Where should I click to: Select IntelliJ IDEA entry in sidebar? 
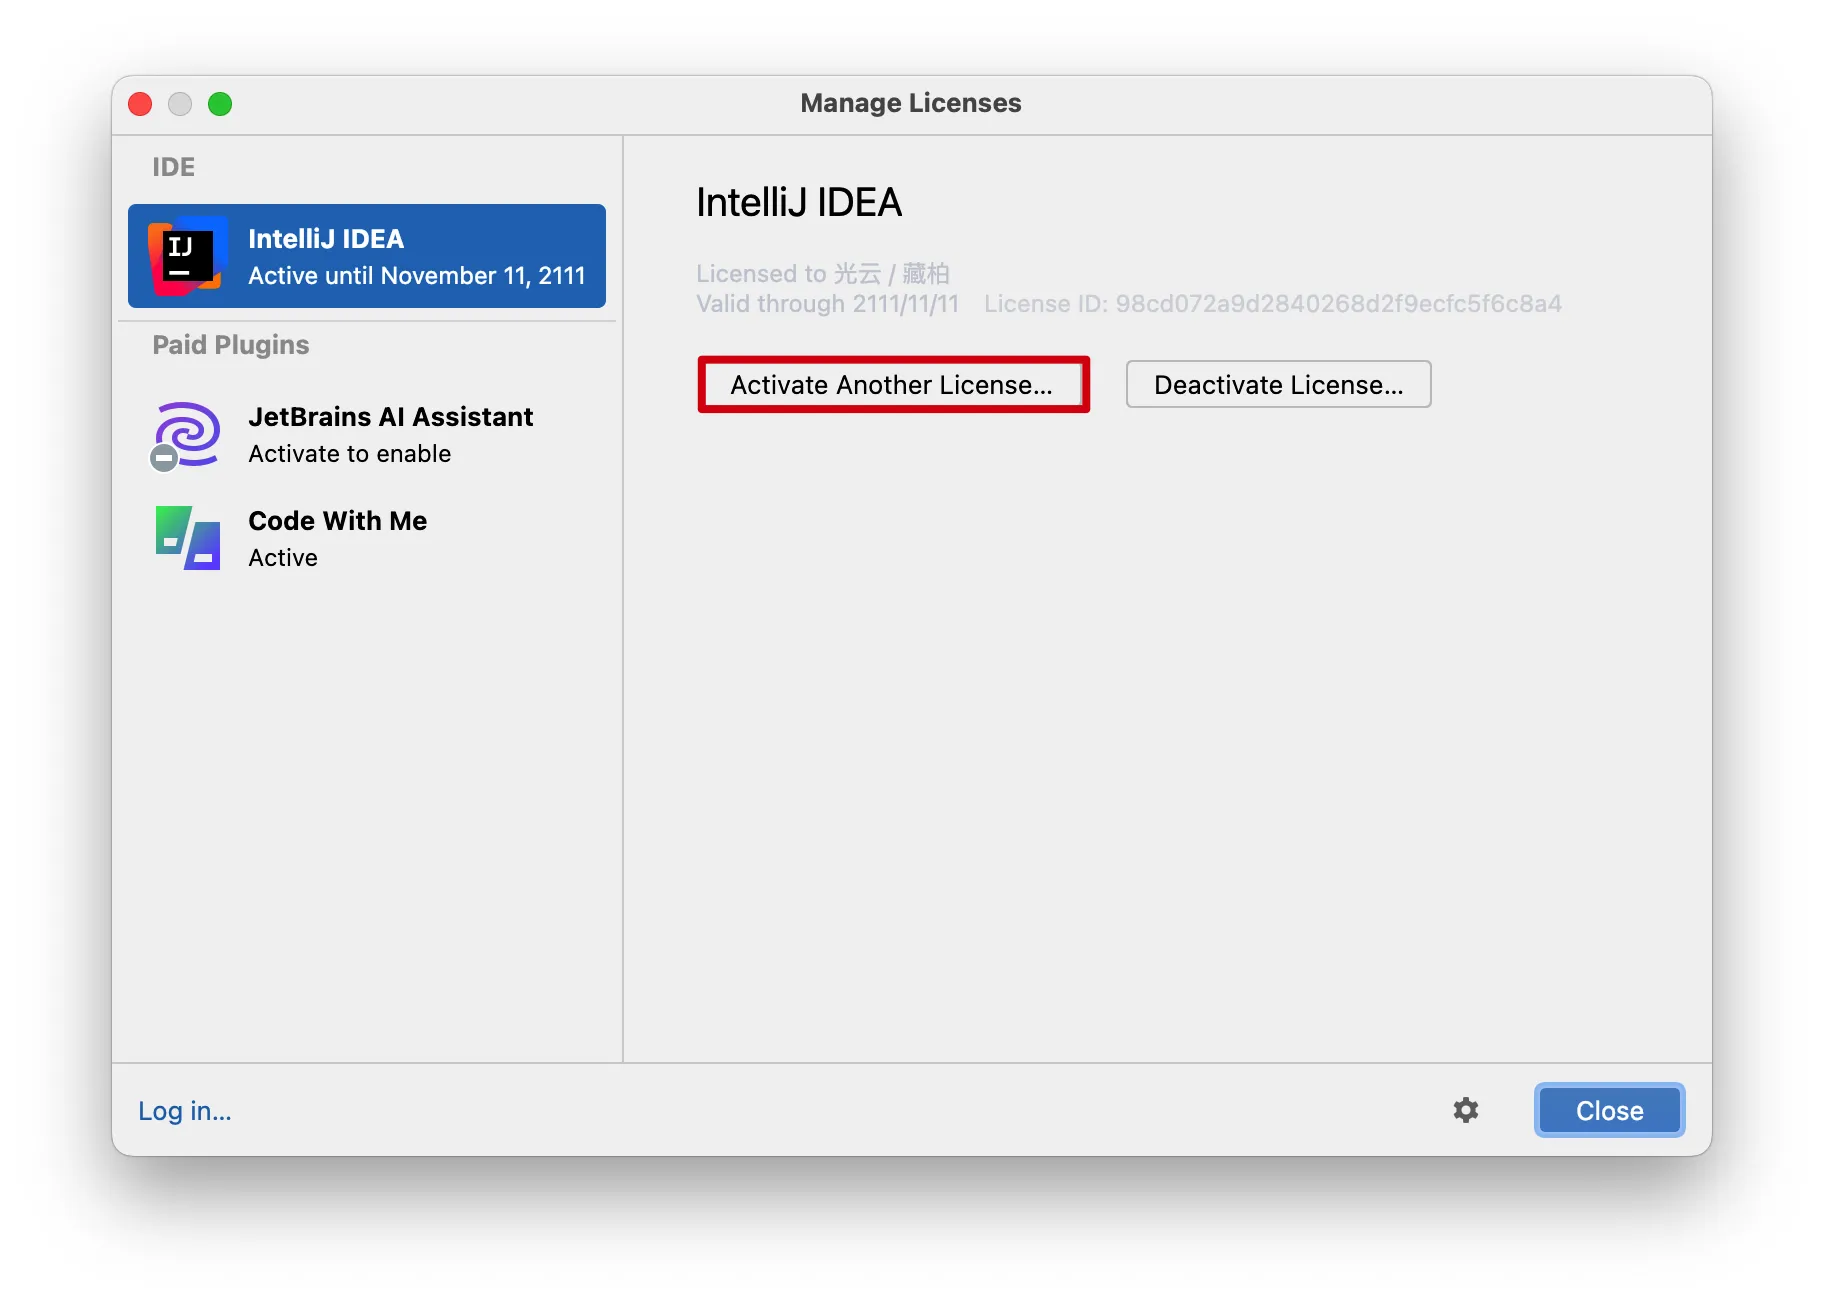[366, 256]
